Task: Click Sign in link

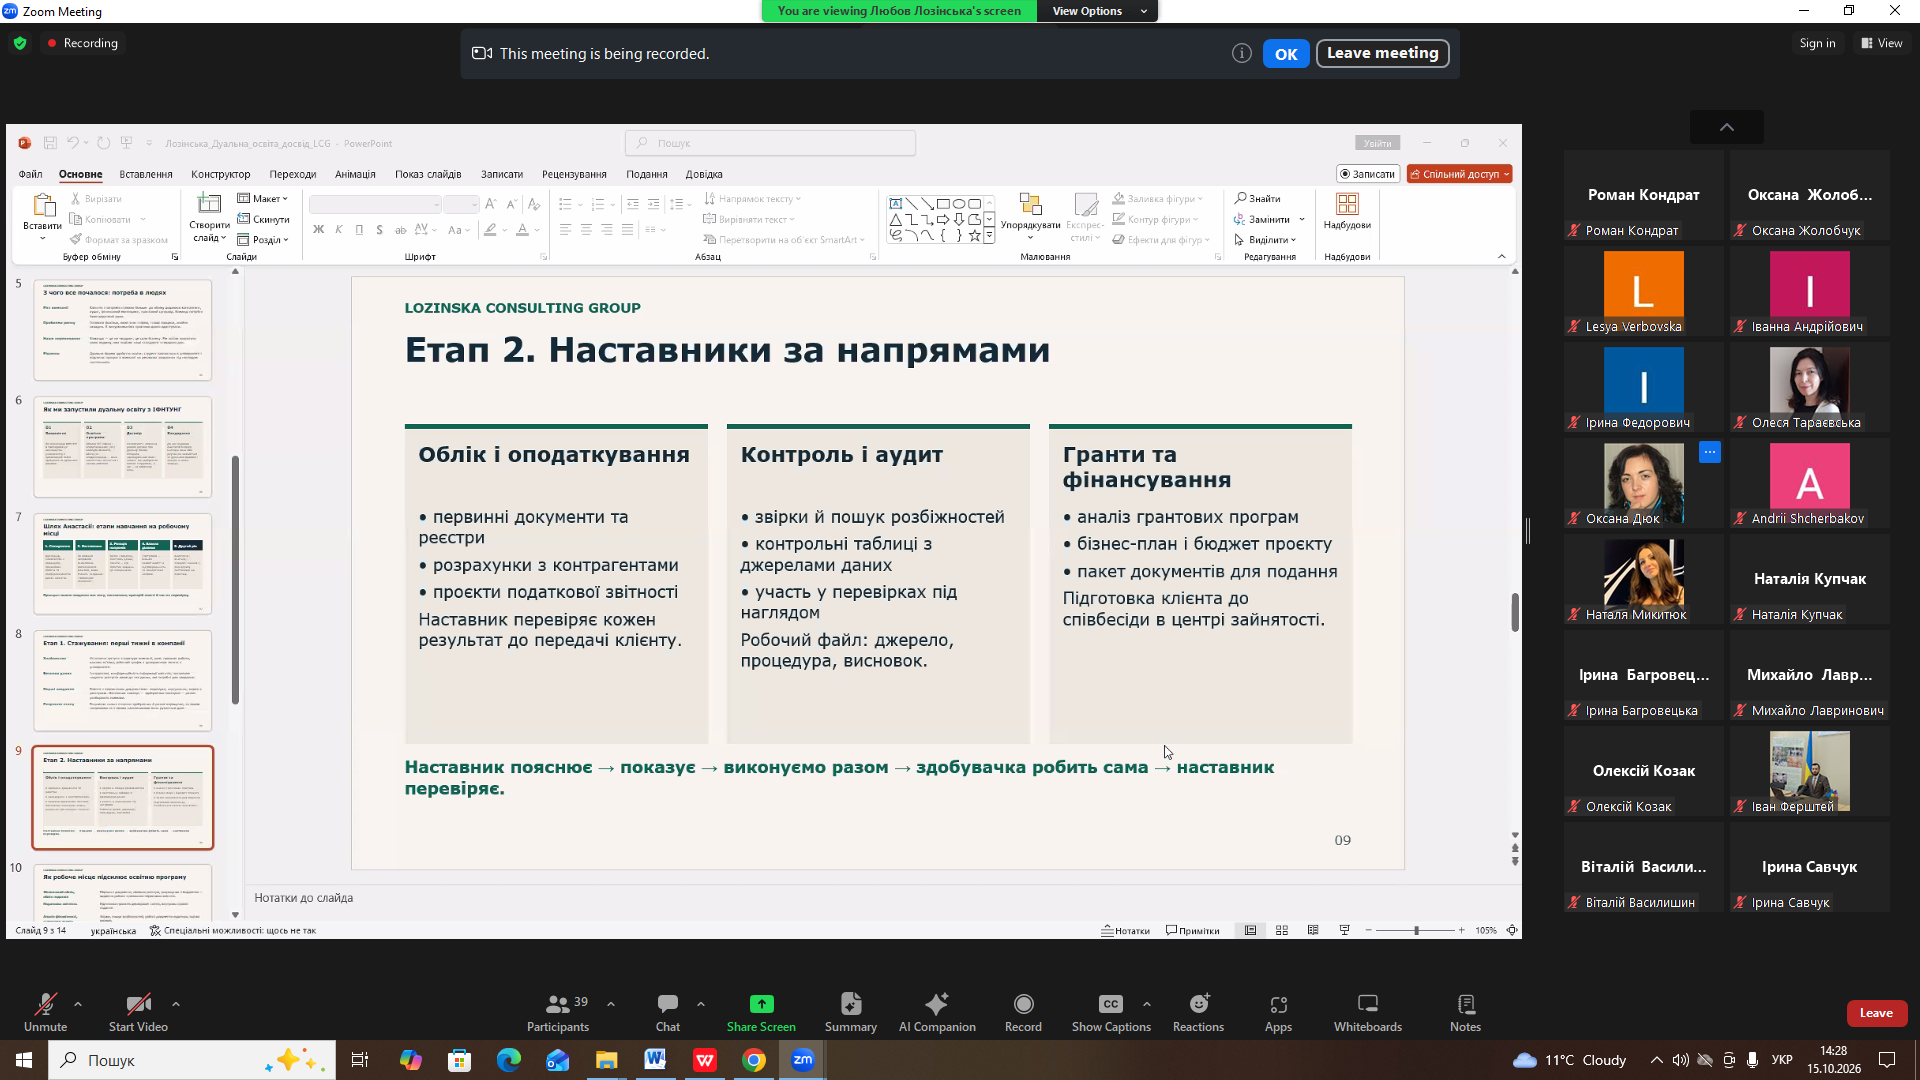Action: tap(1817, 43)
